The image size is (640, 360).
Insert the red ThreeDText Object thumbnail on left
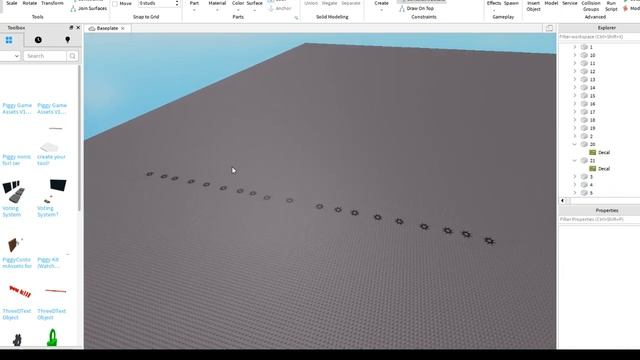click(20, 291)
